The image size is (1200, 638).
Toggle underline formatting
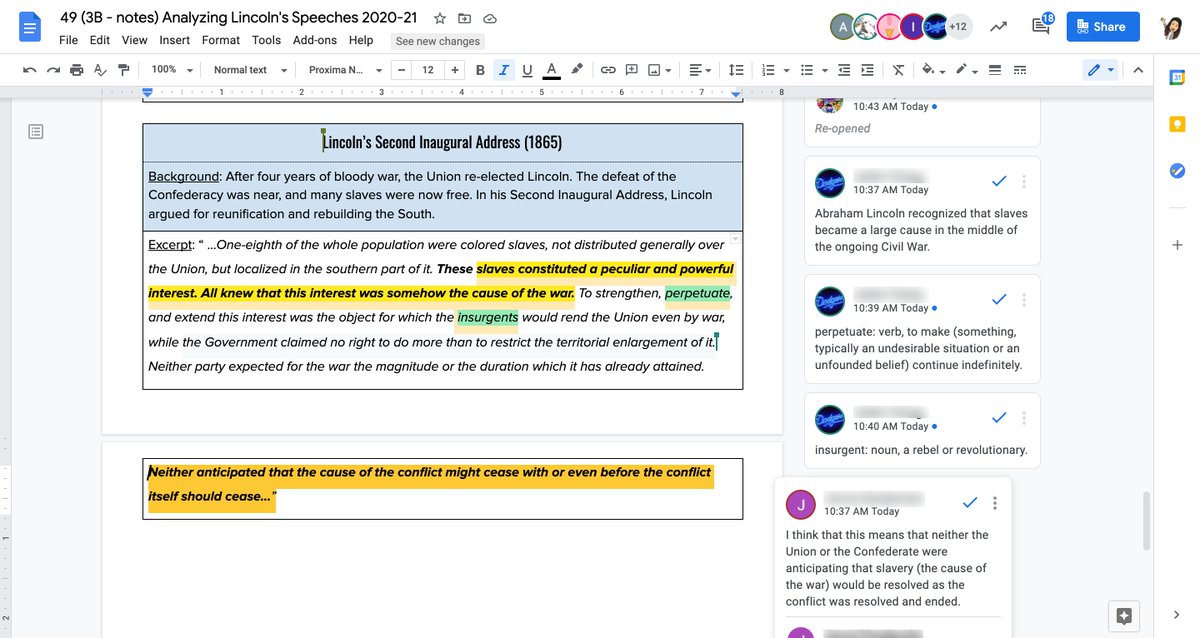click(527, 70)
